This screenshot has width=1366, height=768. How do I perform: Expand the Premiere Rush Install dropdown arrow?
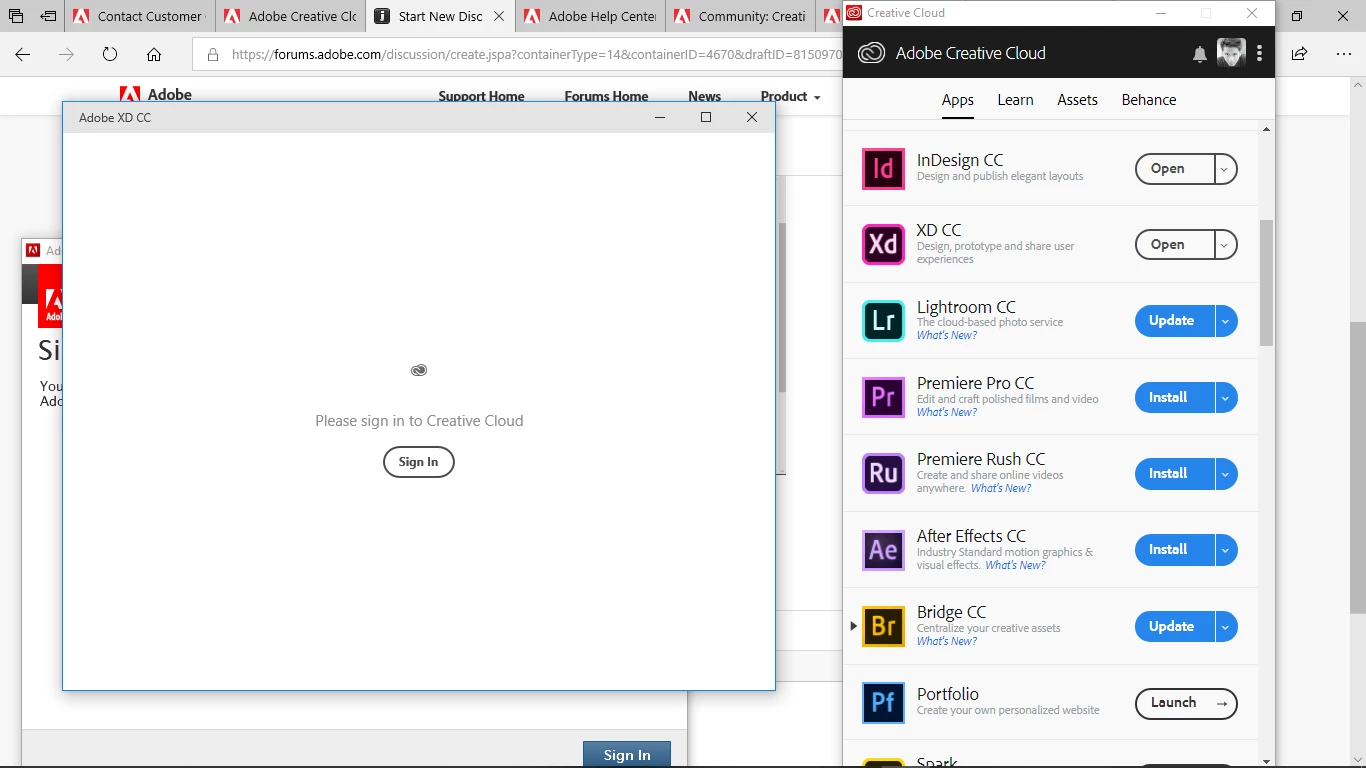[x=1226, y=474]
